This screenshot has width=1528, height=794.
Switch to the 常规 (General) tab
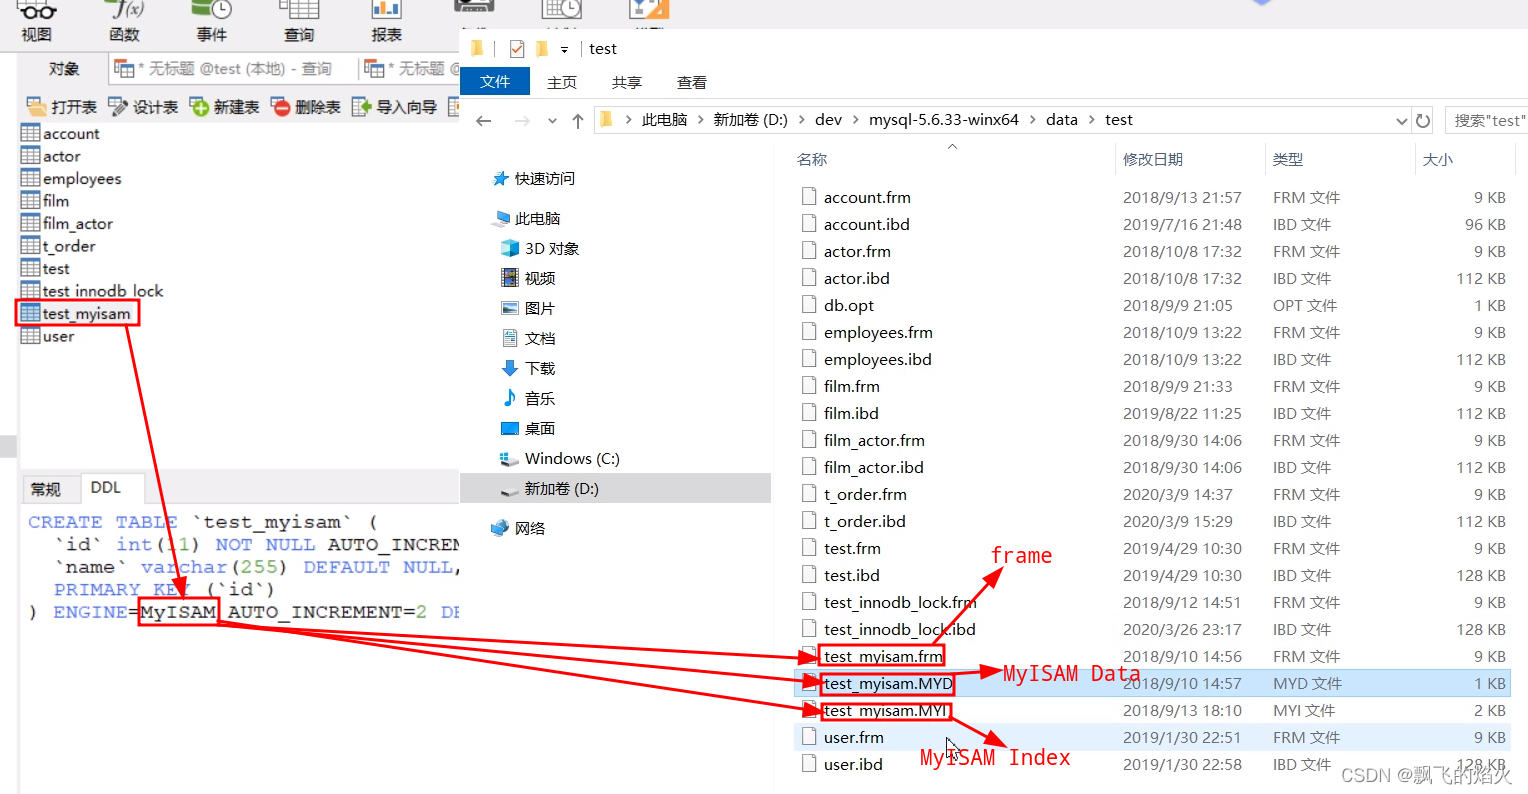pos(46,489)
